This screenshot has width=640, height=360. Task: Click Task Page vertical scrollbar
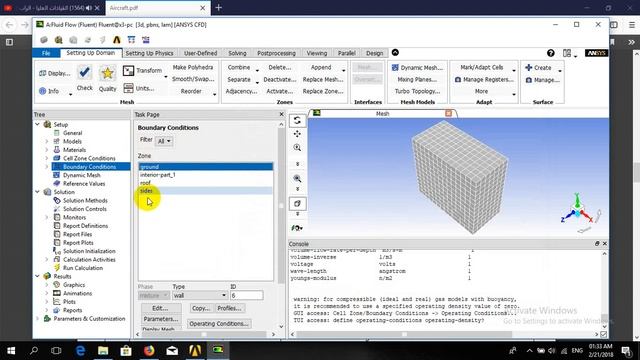[x=281, y=206]
